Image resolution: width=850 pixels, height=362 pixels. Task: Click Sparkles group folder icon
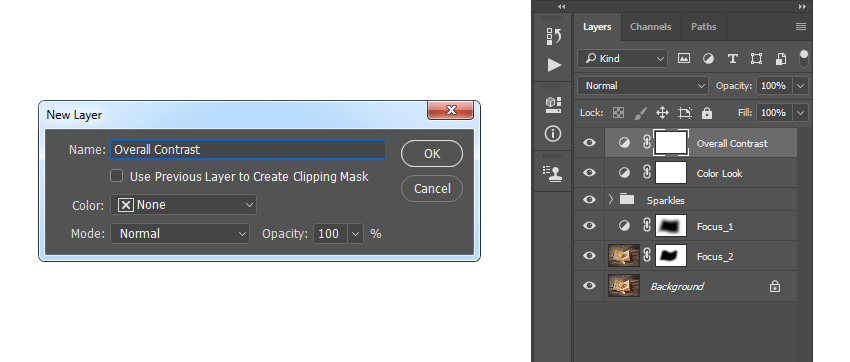pyautogui.click(x=627, y=199)
